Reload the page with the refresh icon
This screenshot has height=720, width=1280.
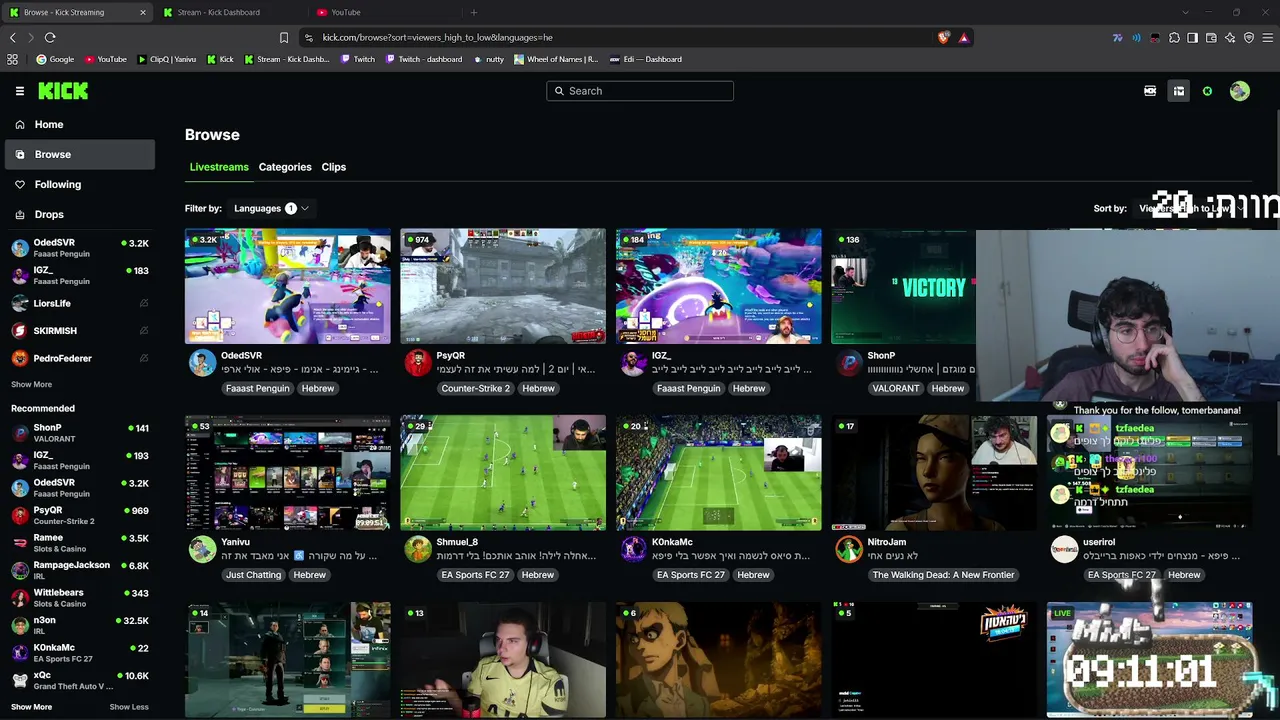click(x=50, y=37)
